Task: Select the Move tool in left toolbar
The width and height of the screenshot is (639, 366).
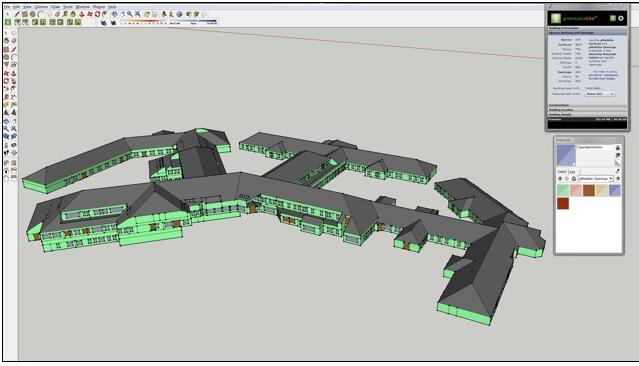Action: tap(6, 73)
